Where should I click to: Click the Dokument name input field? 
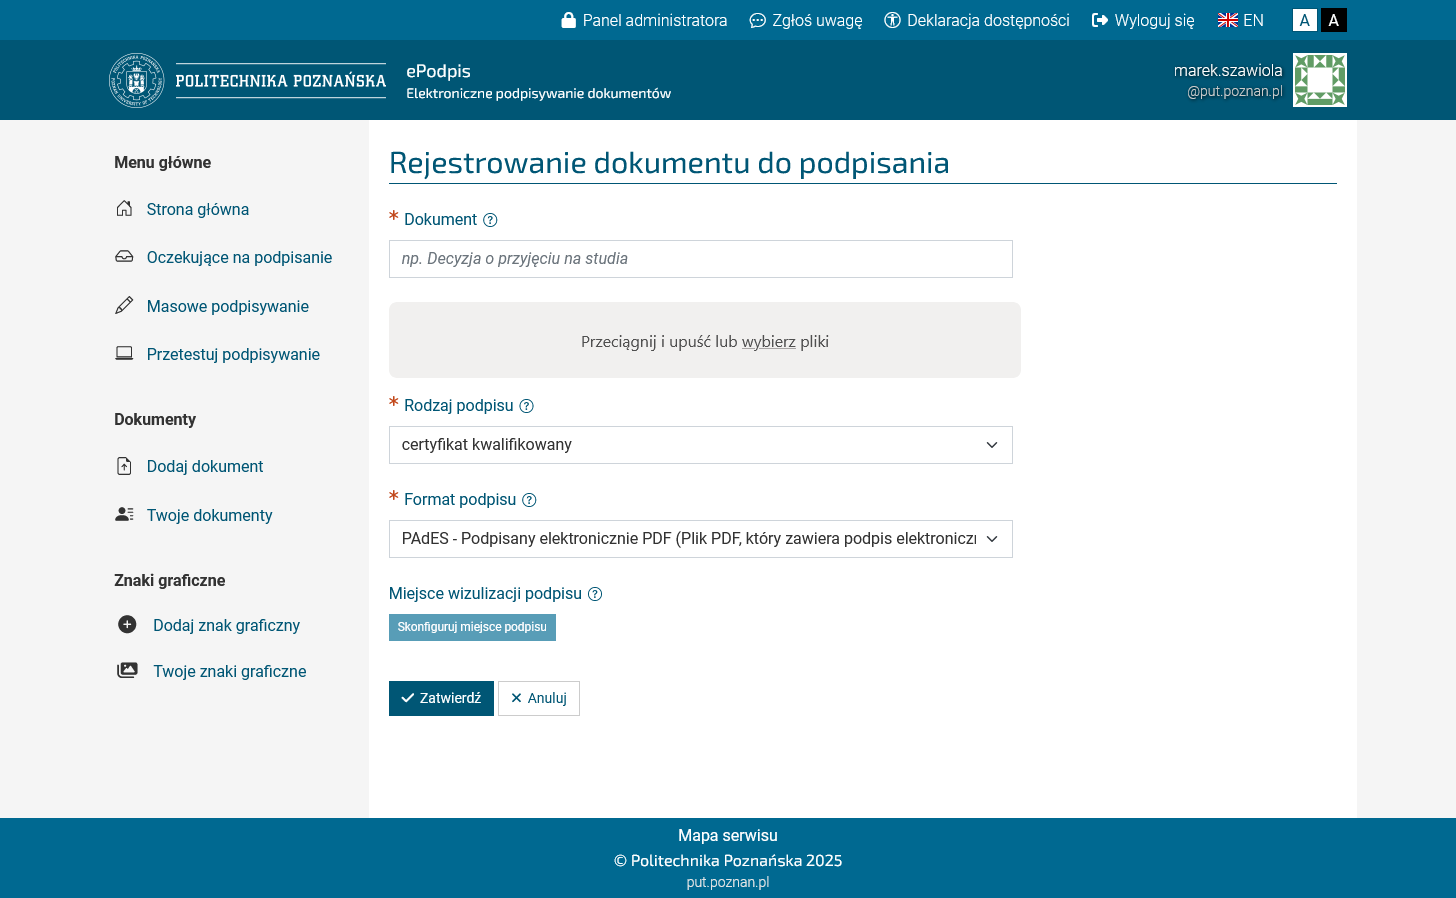(700, 259)
